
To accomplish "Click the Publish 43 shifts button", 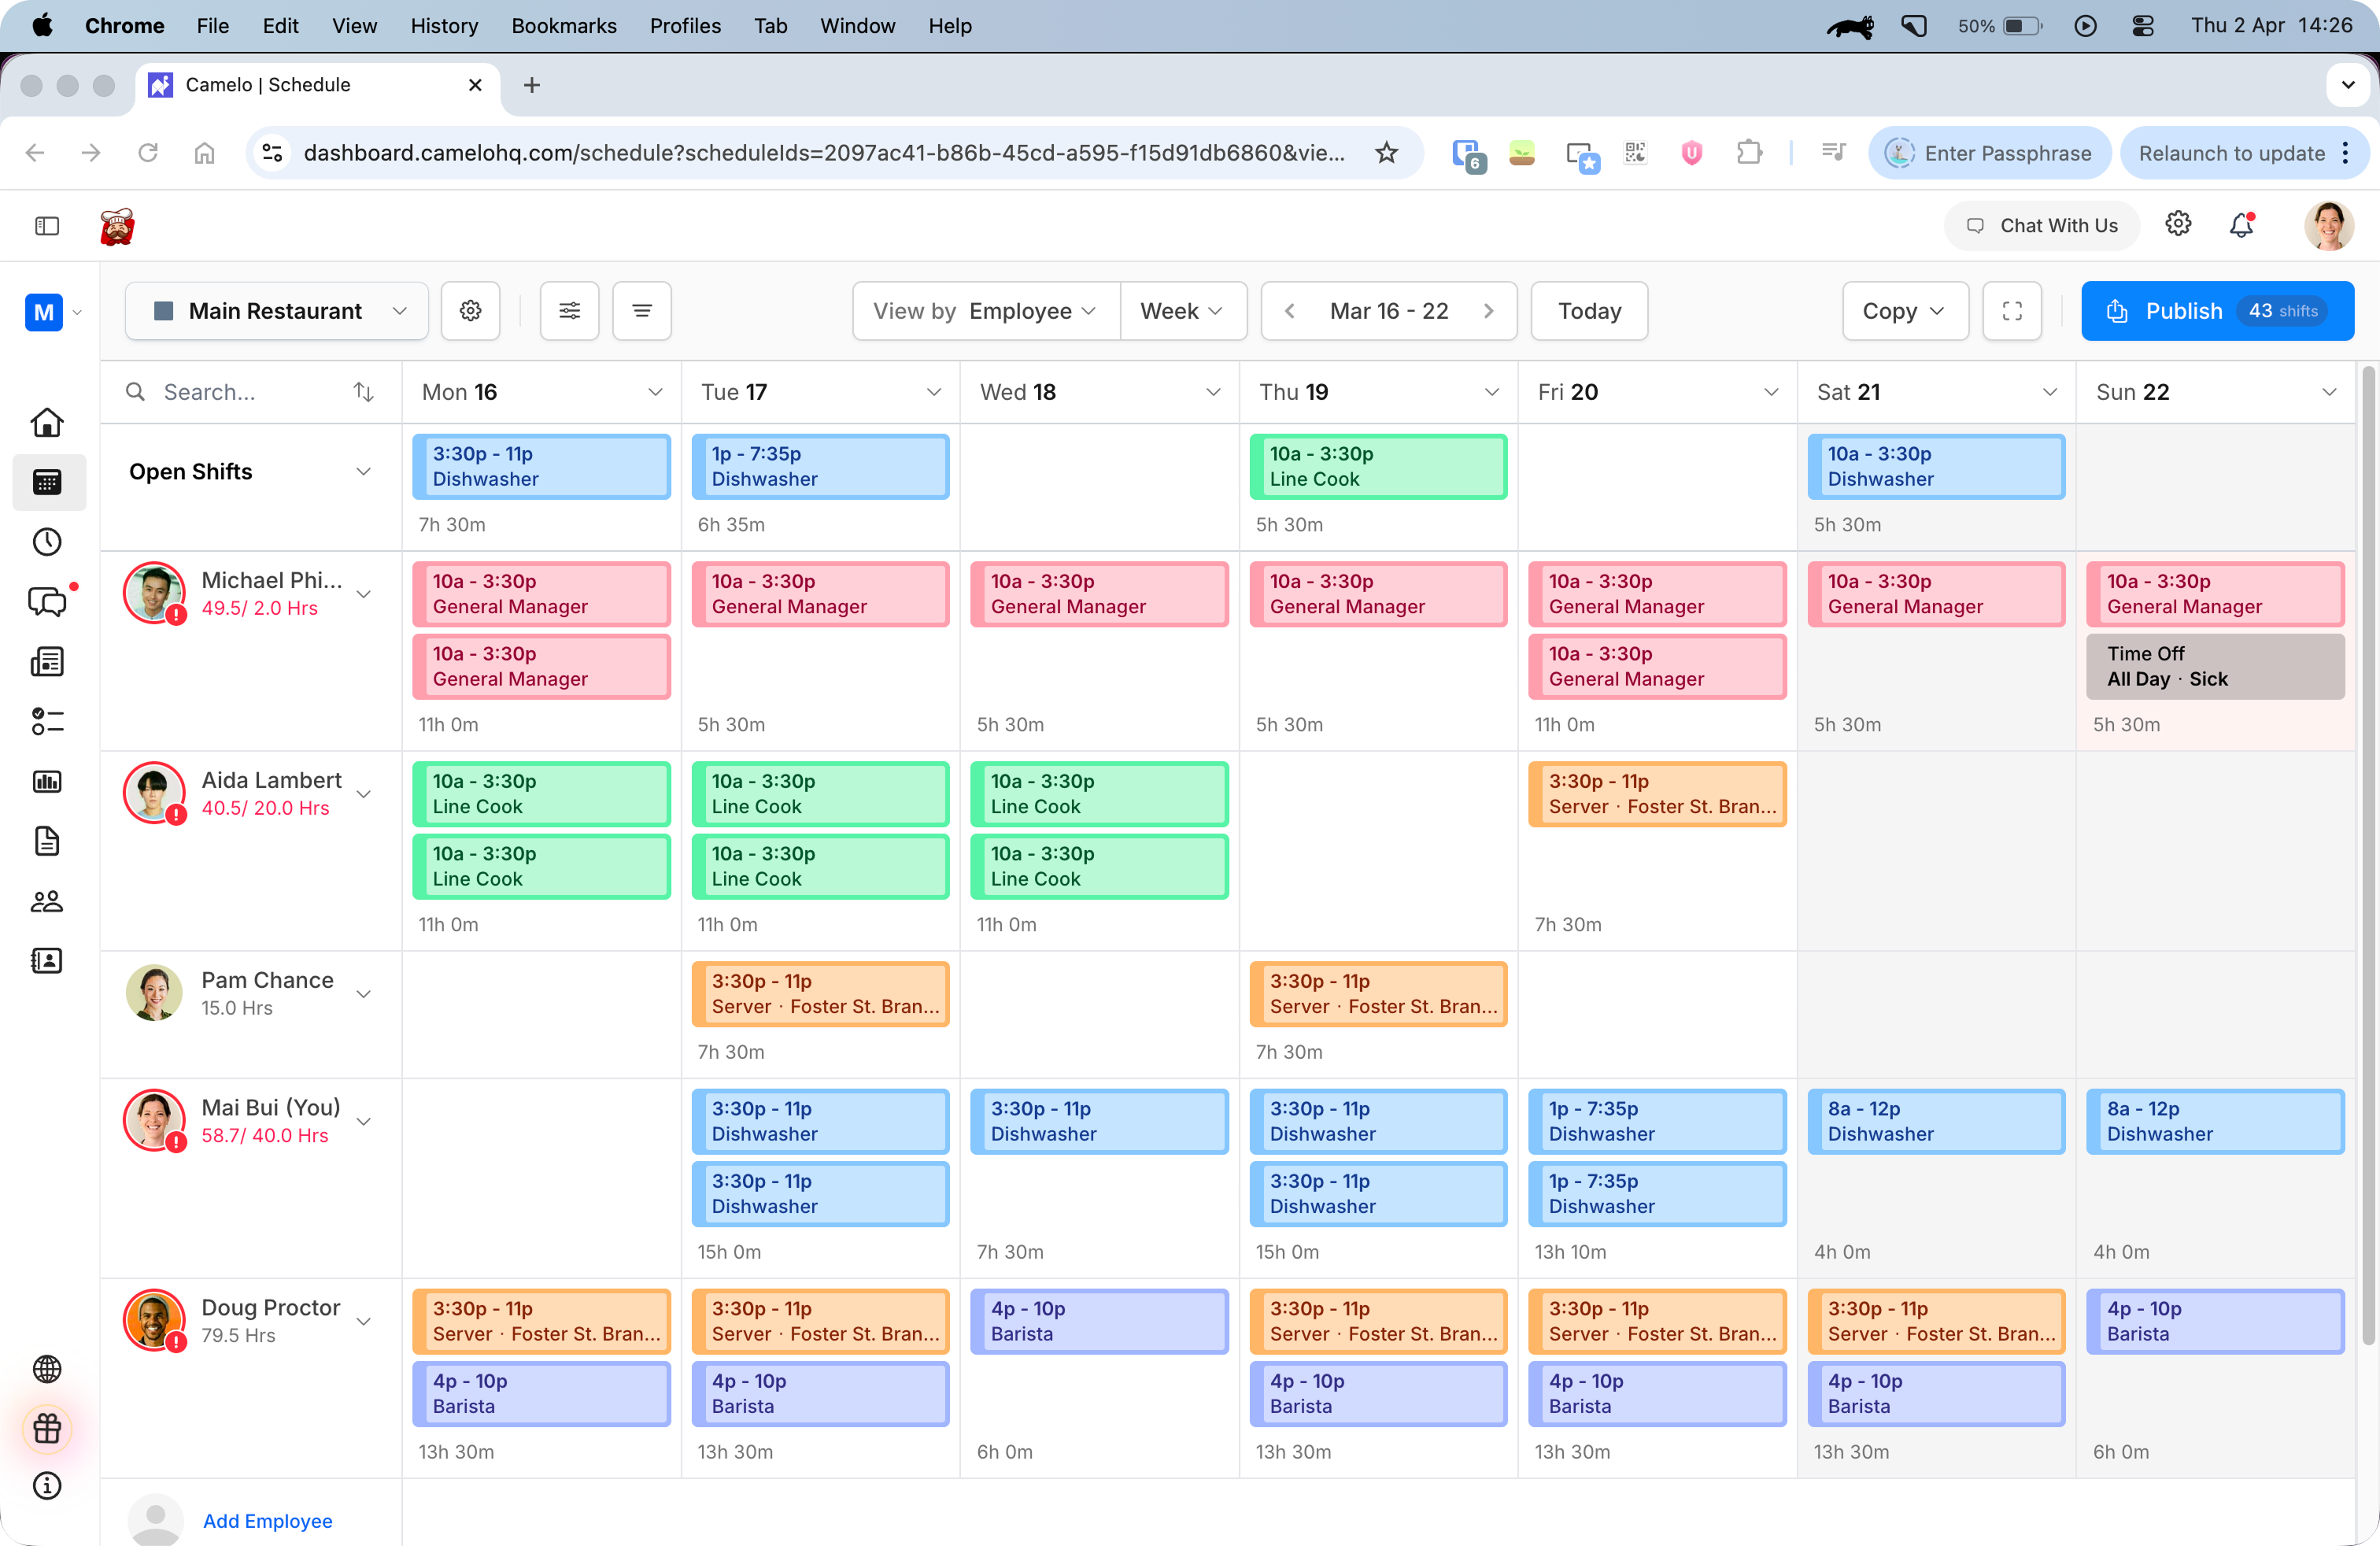I will click(2217, 311).
